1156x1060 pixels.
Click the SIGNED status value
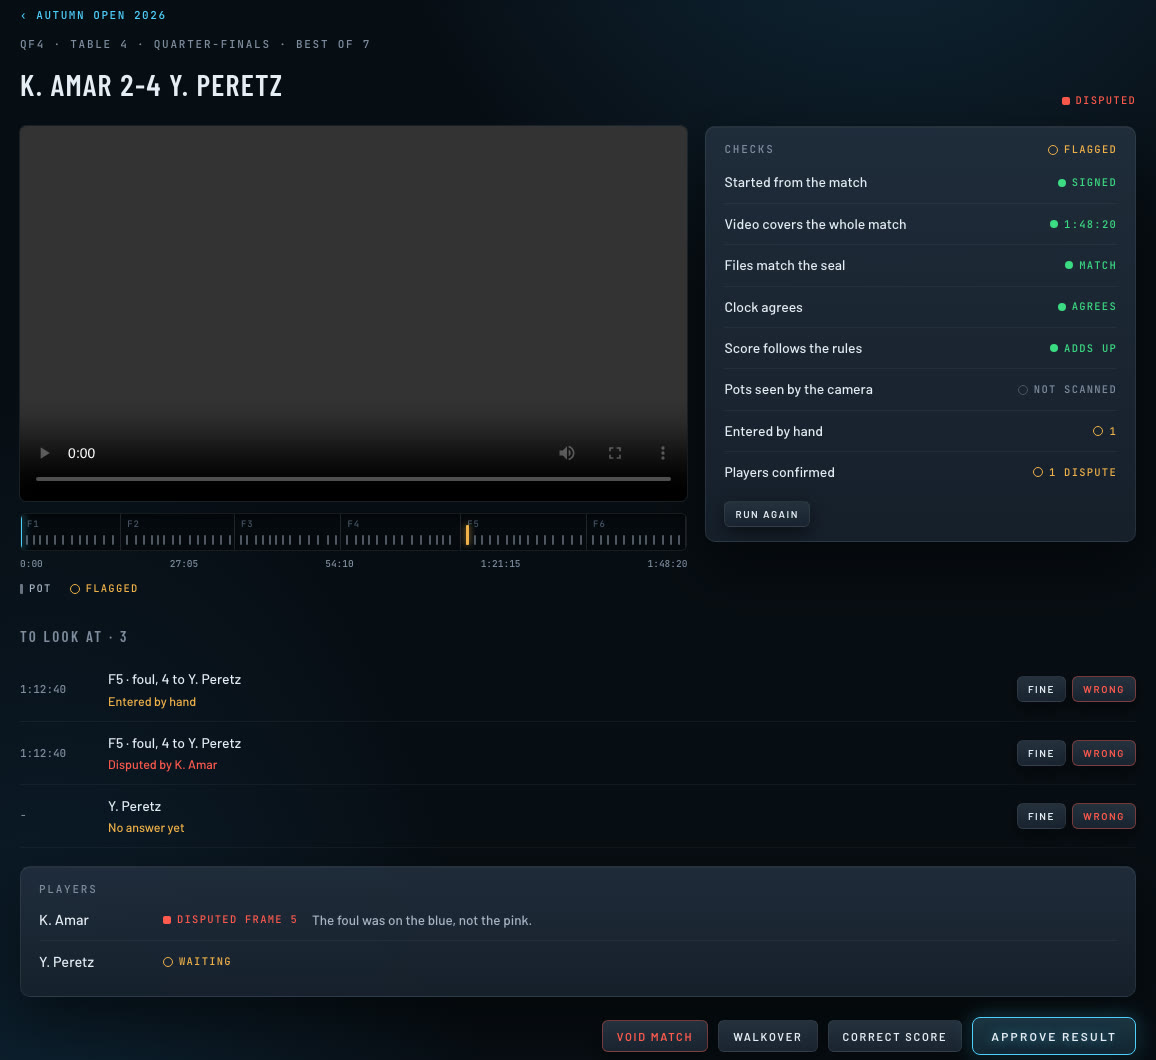tap(1087, 183)
